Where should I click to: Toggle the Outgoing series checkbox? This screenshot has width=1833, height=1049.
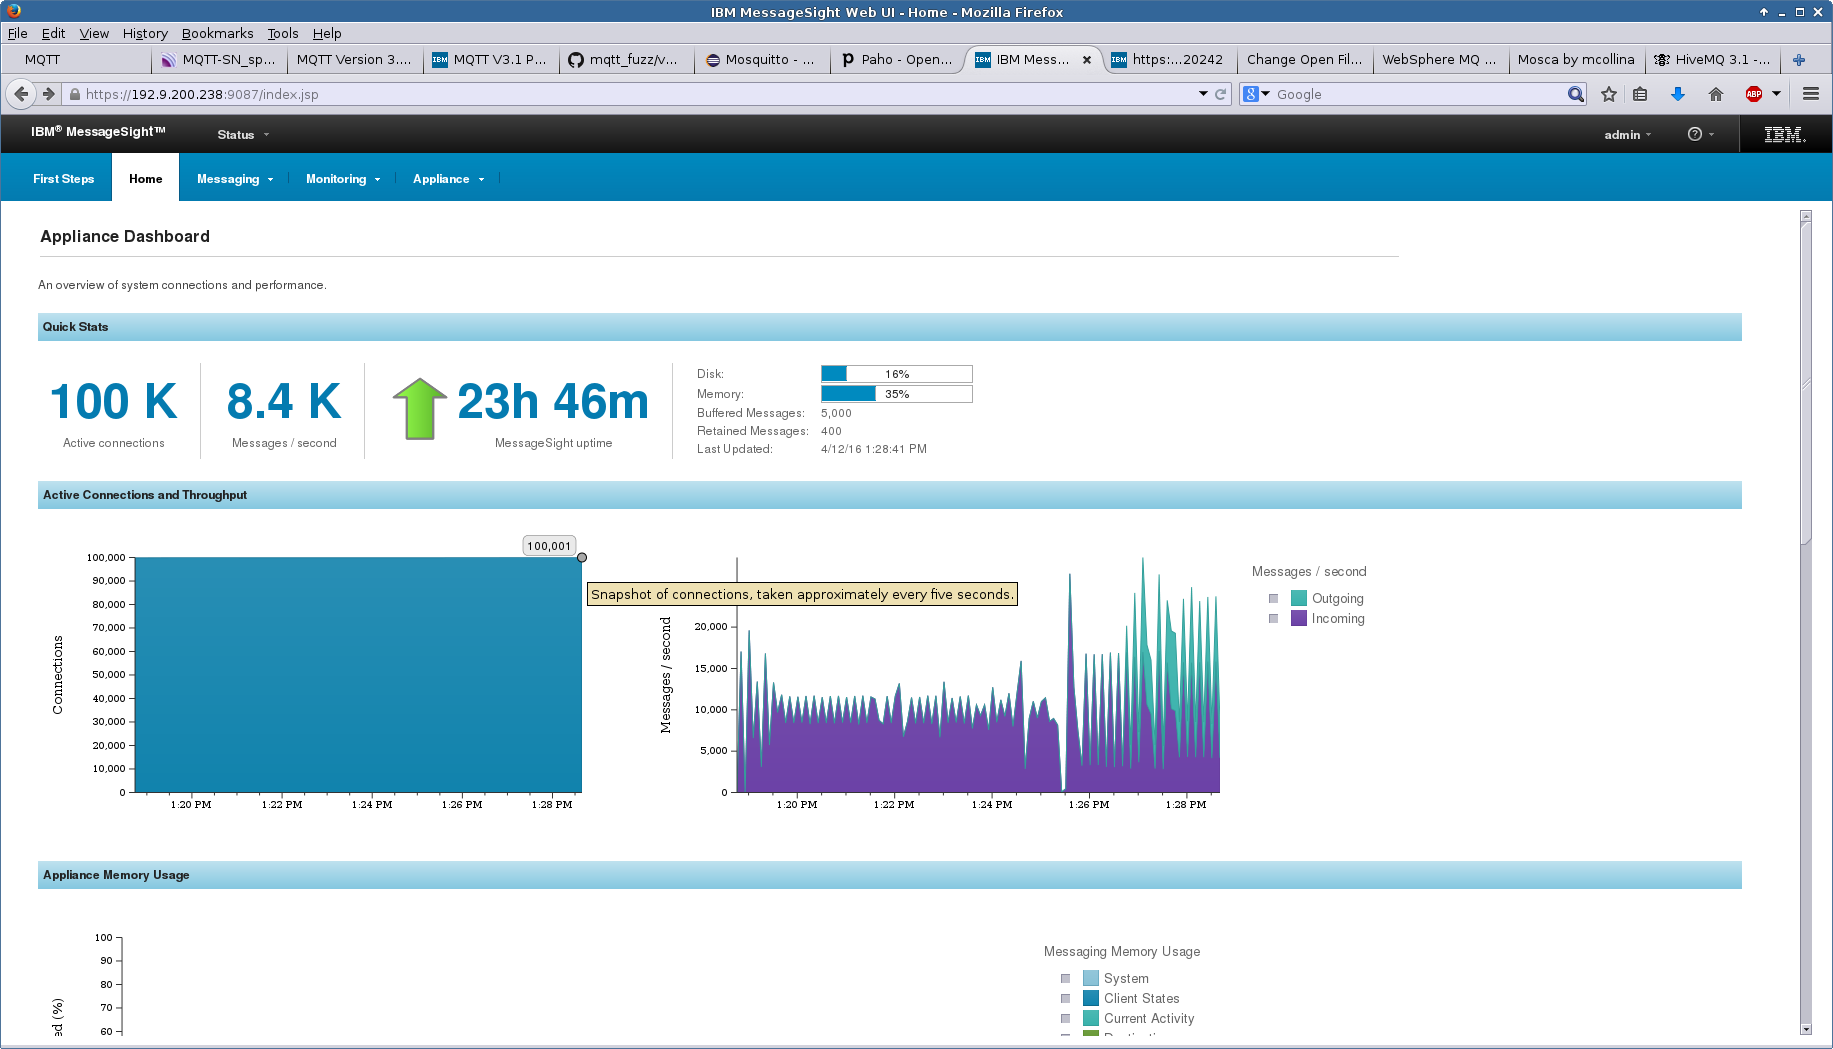pyautogui.click(x=1273, y=599)
